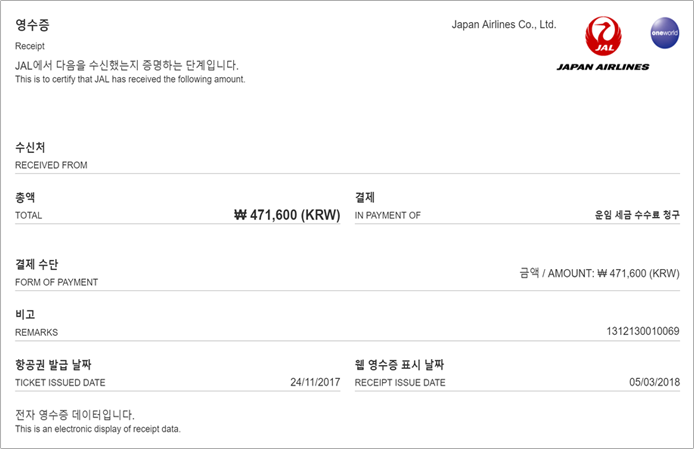Image resolution: width=694 pixels, height=449 pixels.
Task: Click the 웹 영수증 표시 날짜 label
Action: click(x=399, y=365)
